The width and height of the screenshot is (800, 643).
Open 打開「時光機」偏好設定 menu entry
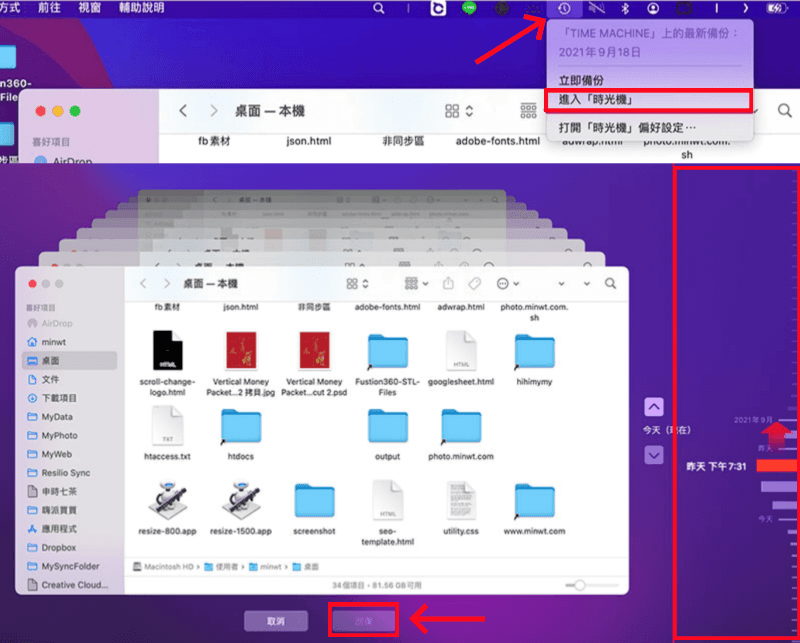click(x=627, y=127)
